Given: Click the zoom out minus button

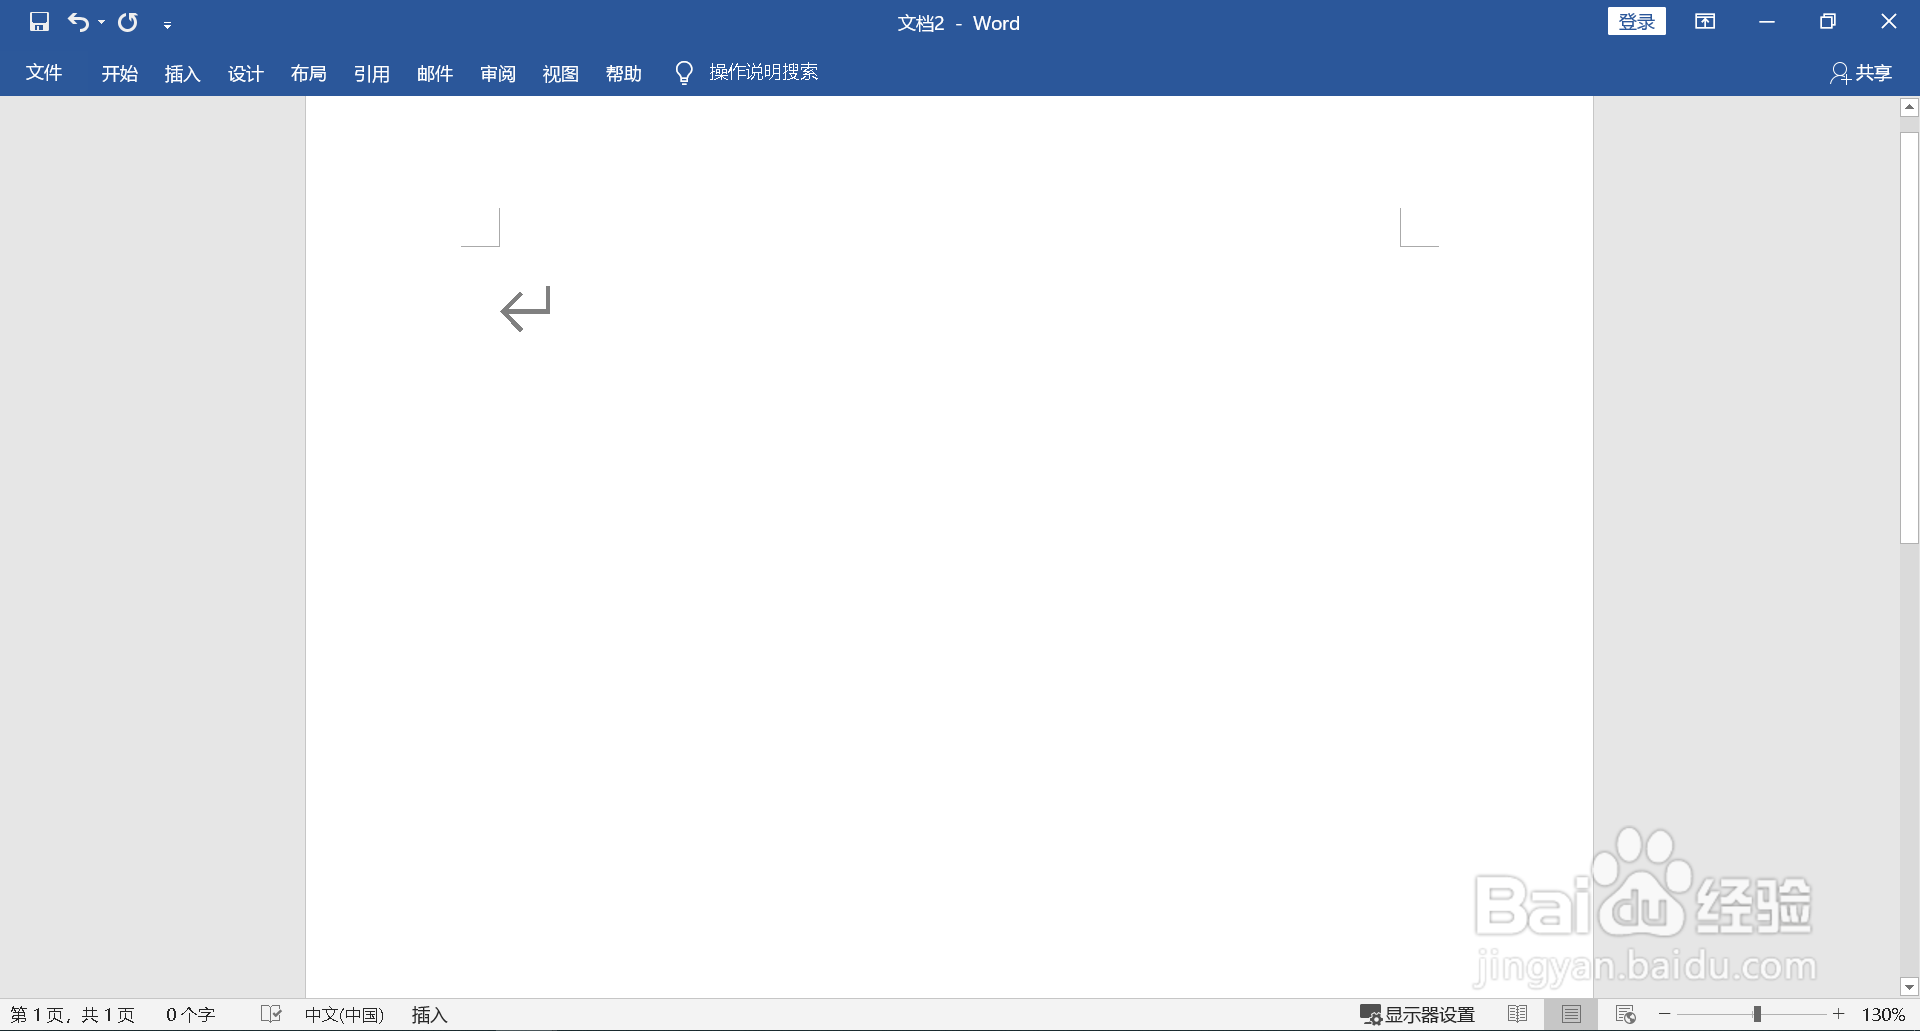Looking at the screenshot, I should tap(1665, 1014).
